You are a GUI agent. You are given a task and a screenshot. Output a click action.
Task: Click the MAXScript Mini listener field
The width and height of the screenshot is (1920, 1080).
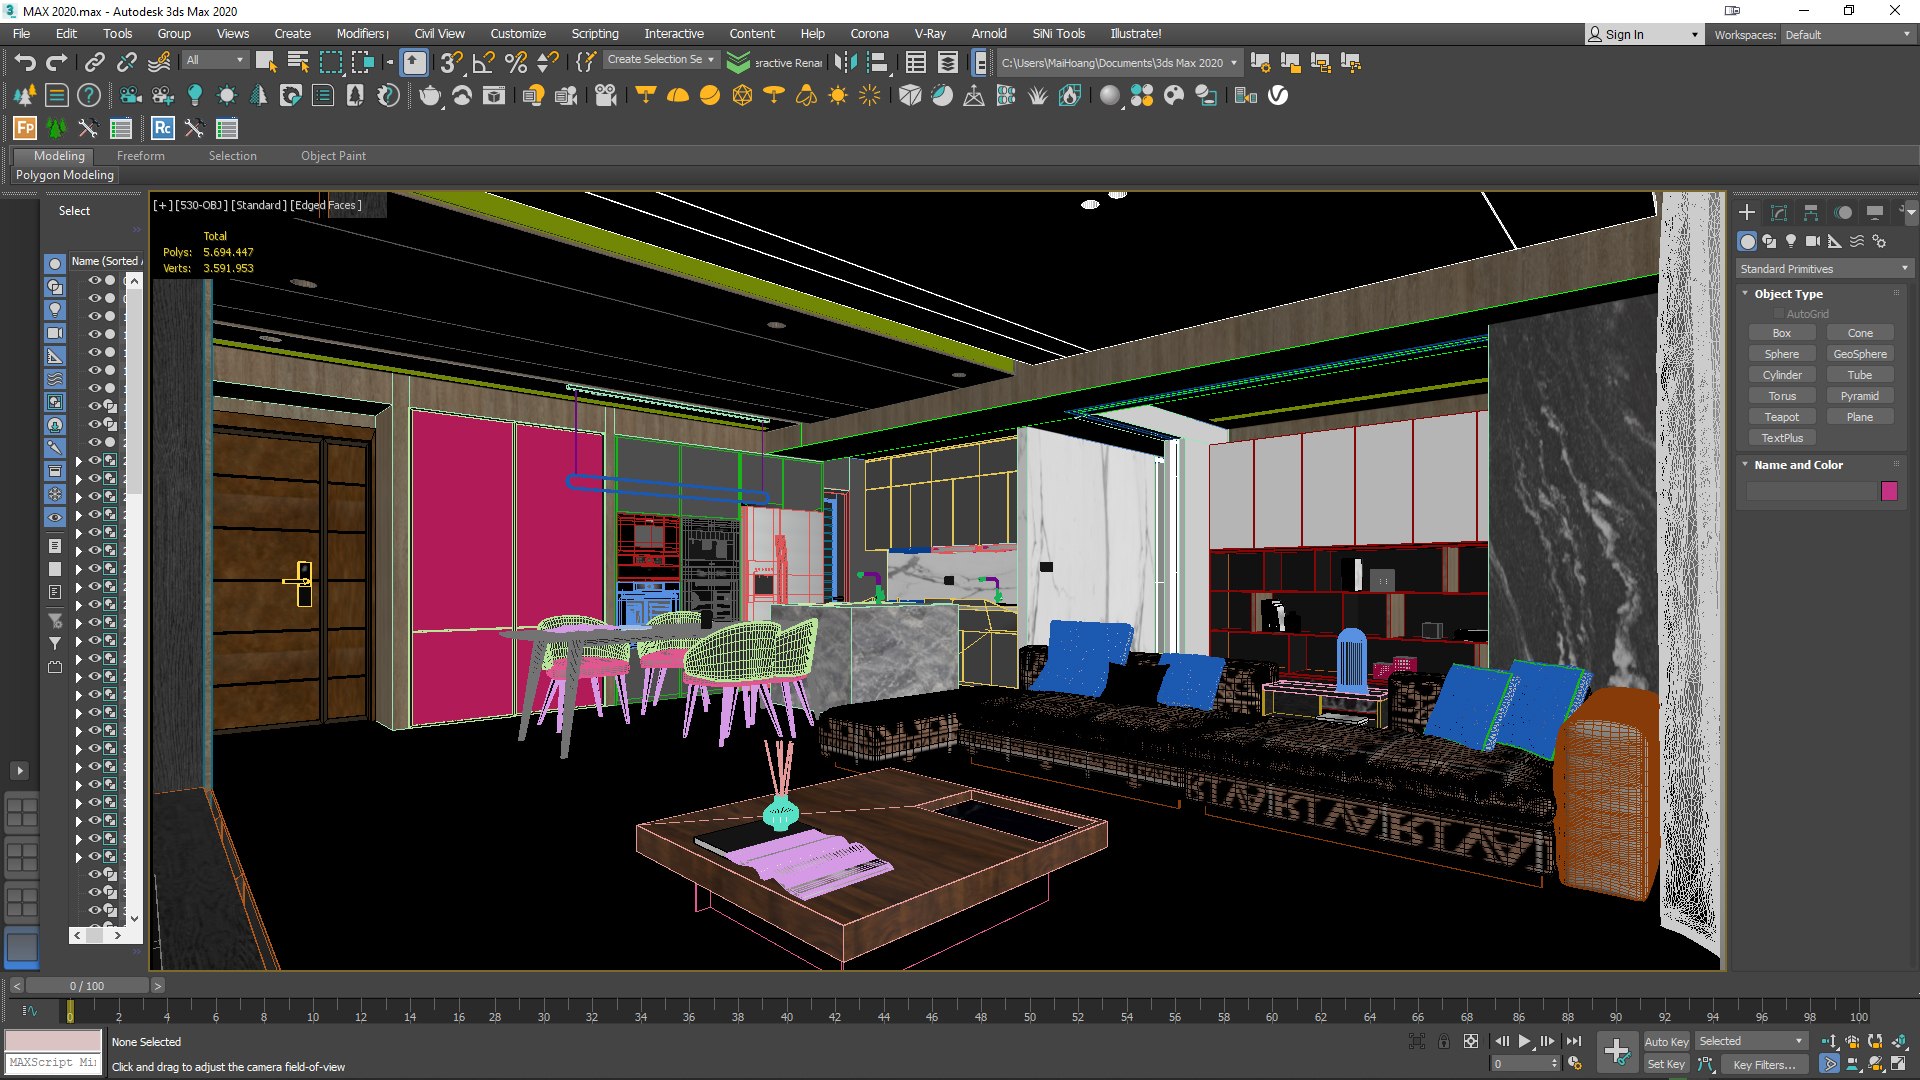(54, 1062)
